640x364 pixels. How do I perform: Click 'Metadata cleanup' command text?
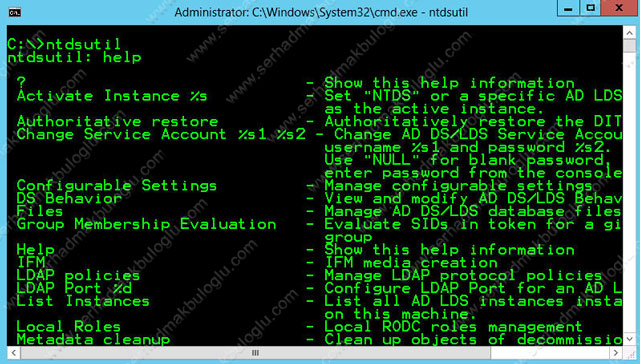coord(93,340)
